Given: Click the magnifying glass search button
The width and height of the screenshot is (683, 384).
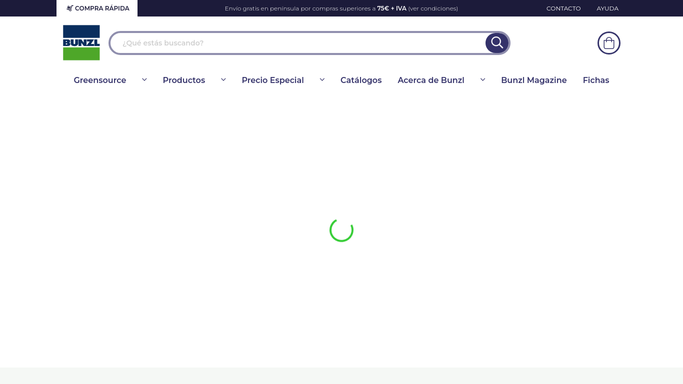Looking at the screenshot, I should click(x=497, y=43).
